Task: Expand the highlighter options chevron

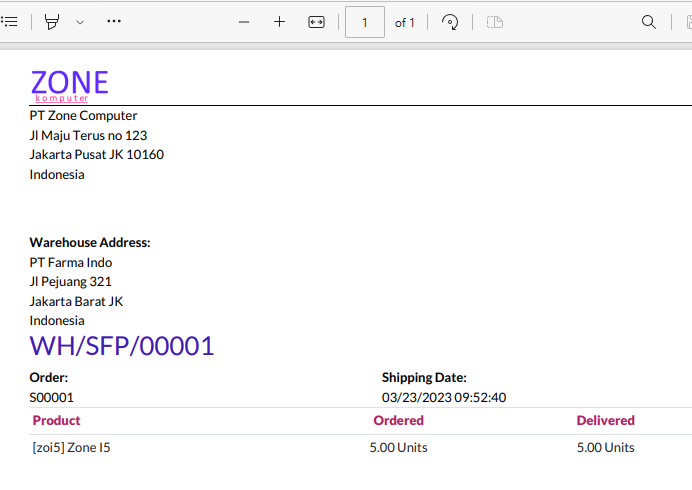Action: click(x=80, y=22)
